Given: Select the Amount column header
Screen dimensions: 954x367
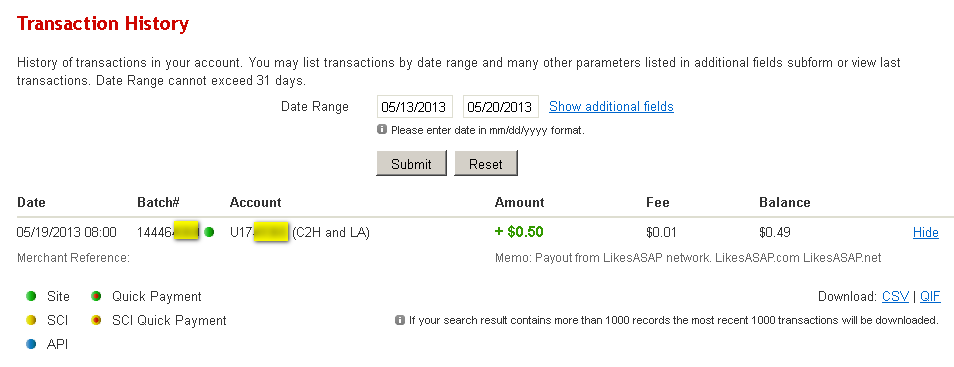Looking at the screenshot, I should click(x=520, y=202).
